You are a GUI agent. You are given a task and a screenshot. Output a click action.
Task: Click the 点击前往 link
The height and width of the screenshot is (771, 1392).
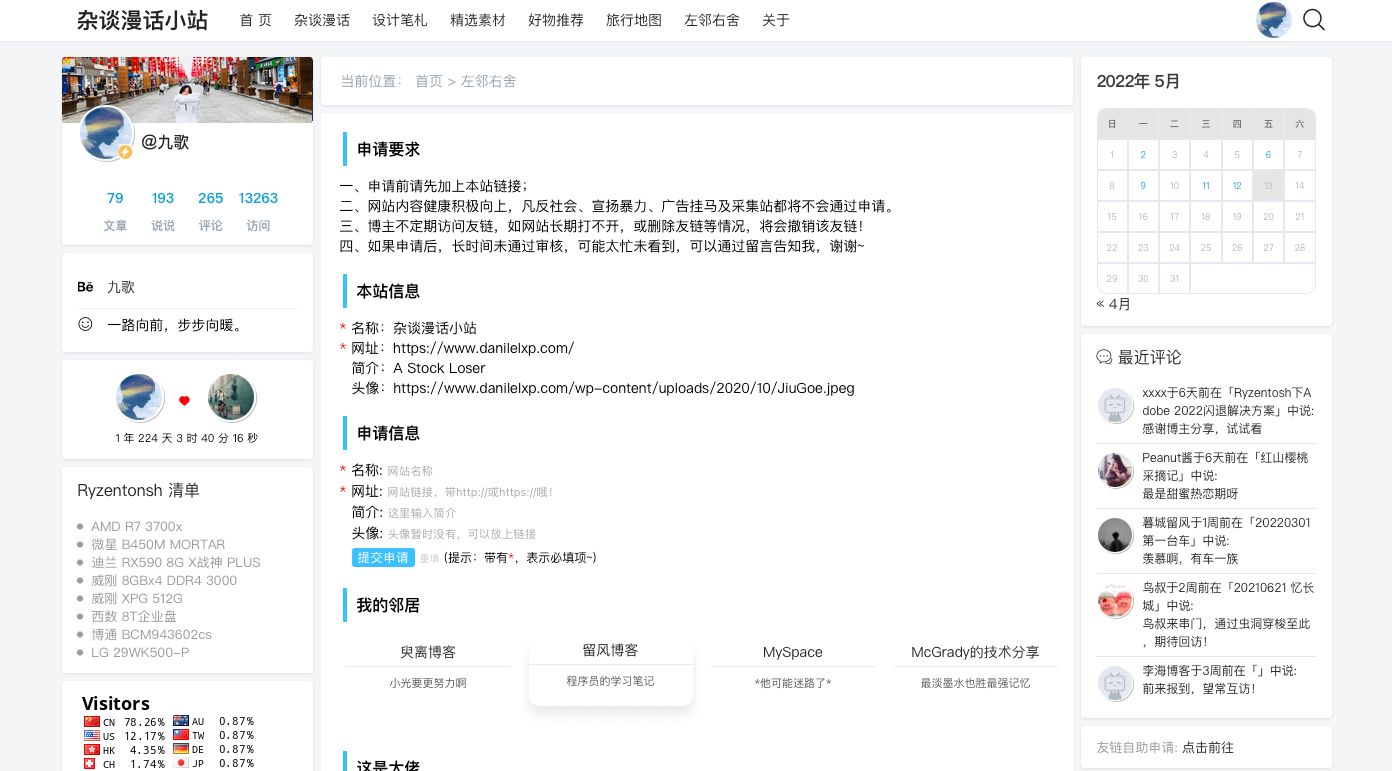point(1208,747)
